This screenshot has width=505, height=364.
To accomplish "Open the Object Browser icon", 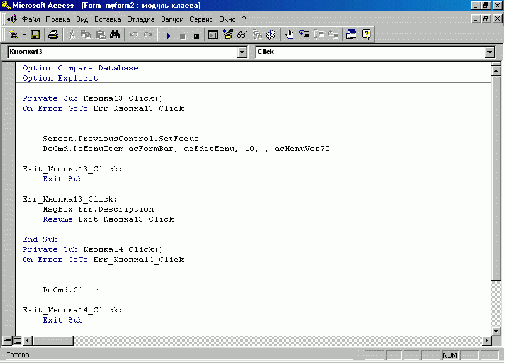I will tap(228, 34).
